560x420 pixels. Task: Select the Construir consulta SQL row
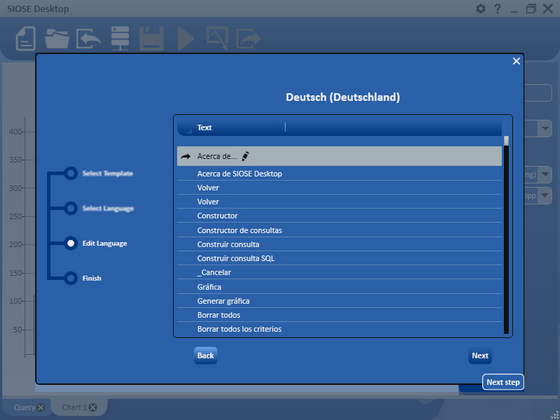339,258
